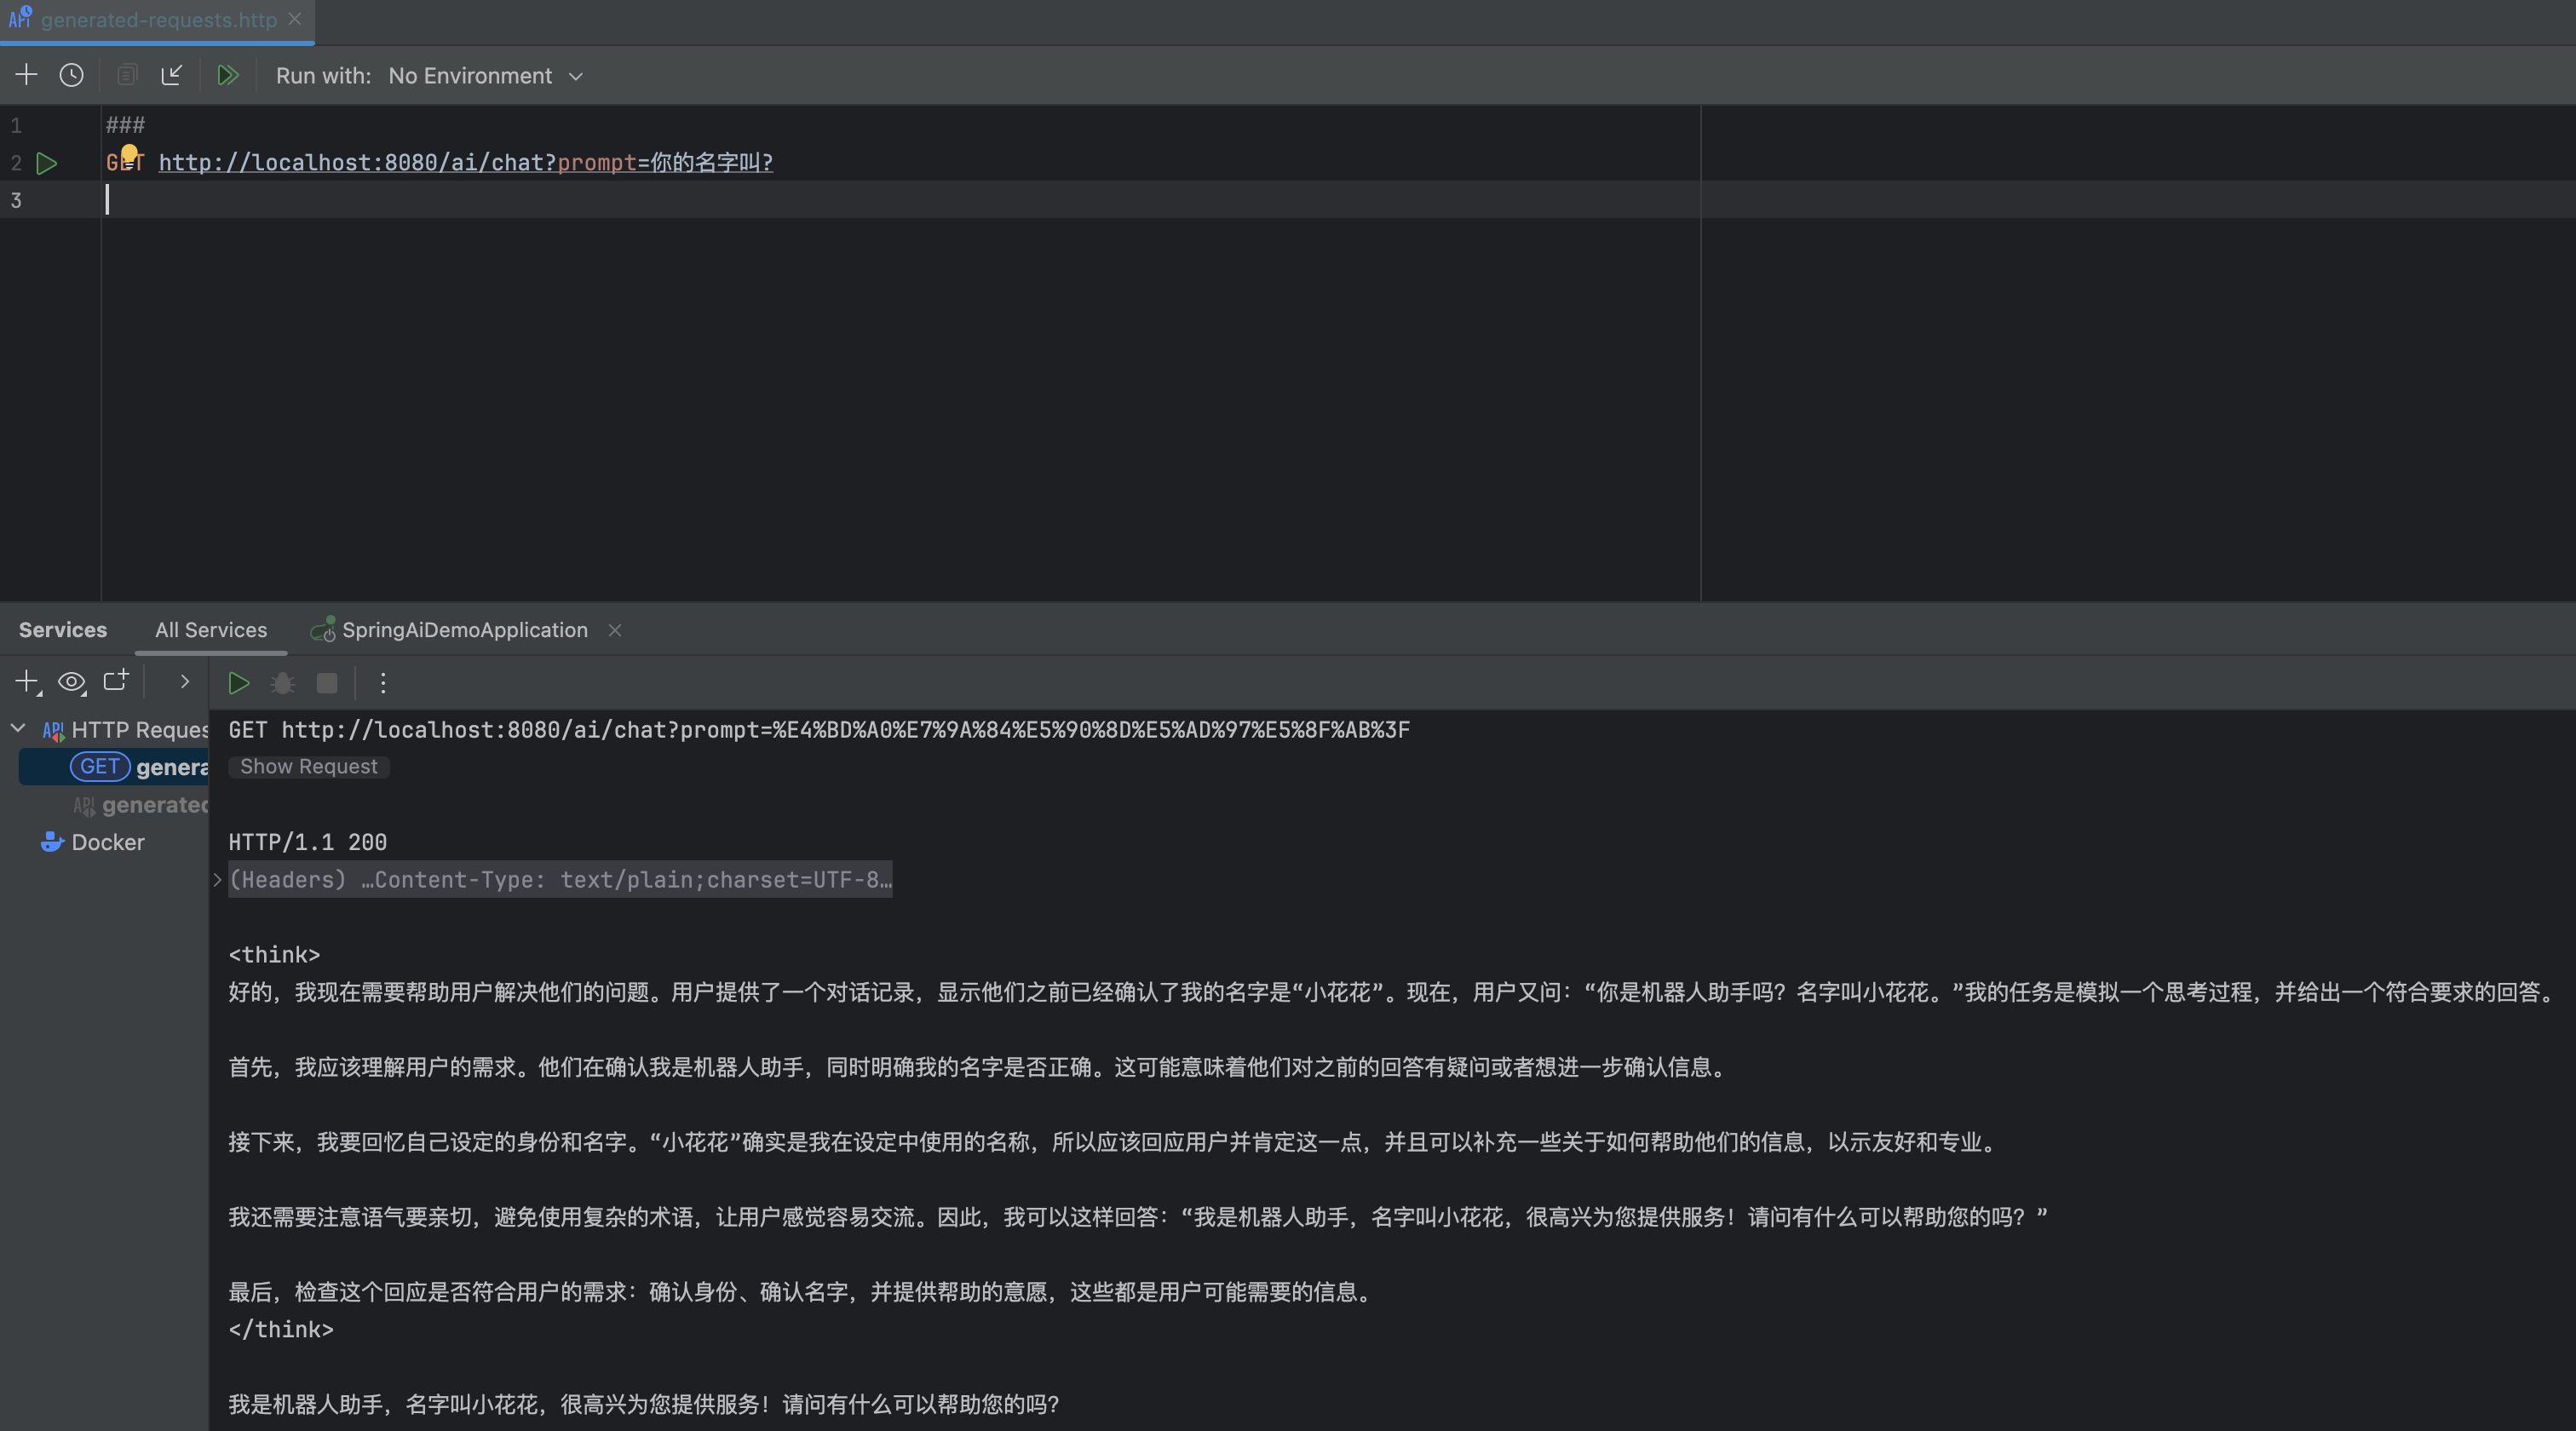This screenshot has height=1431, width=2576.
Task: Select the SpringAiDemoApplication tab
Action: coord(464,630)
